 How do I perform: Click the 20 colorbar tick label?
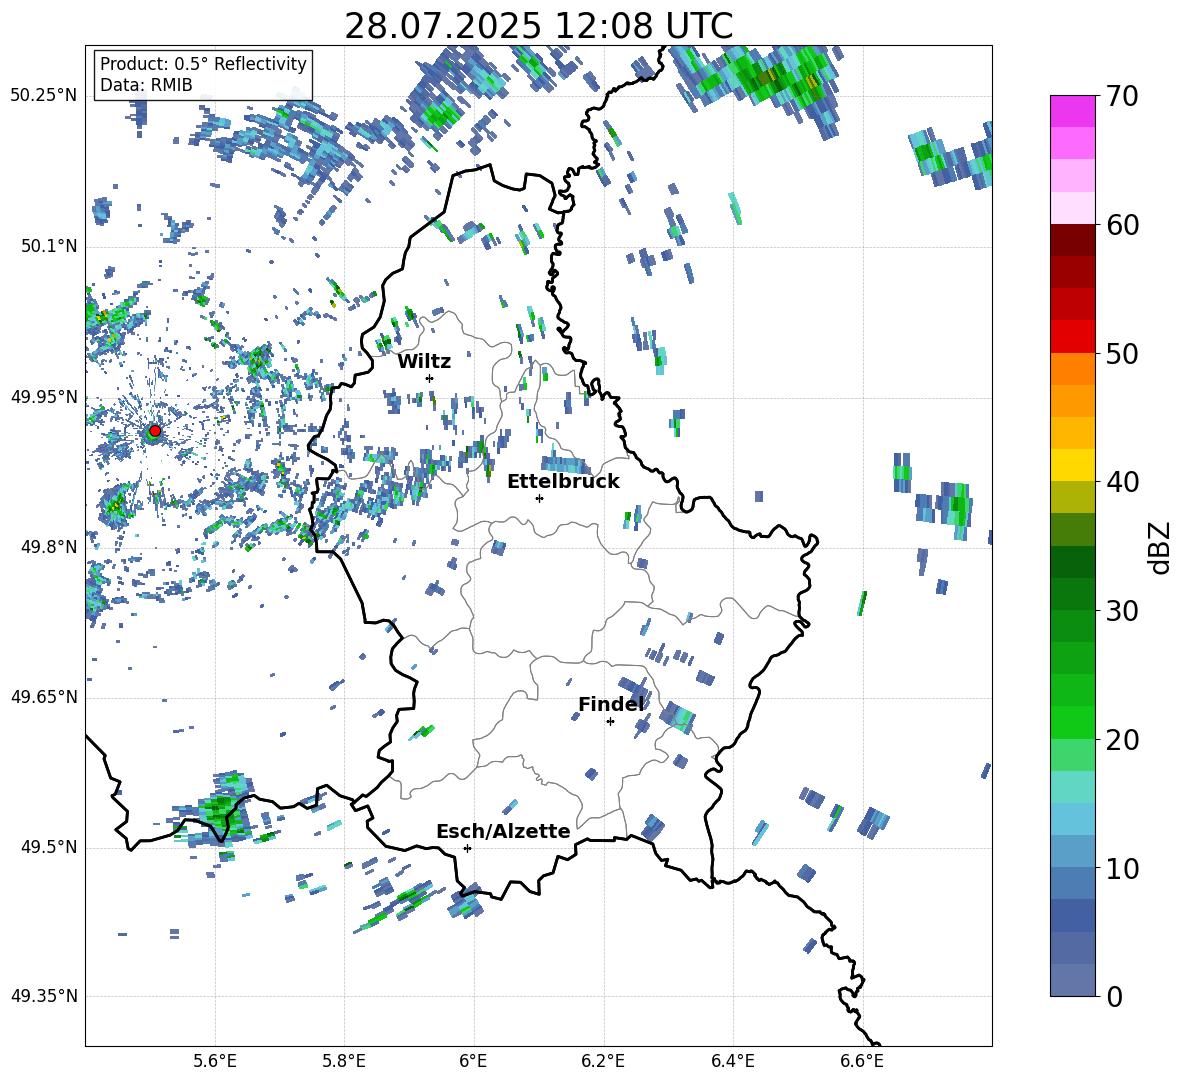click(x=1121, y=740)
